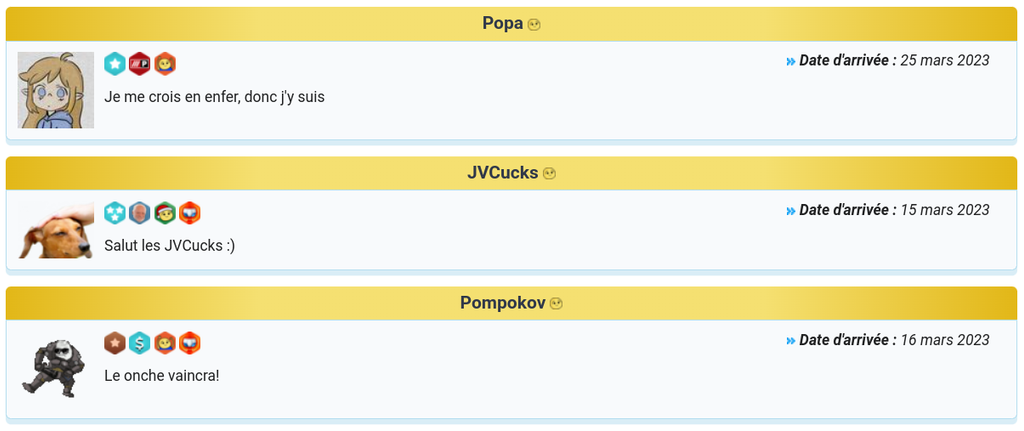The width and height of the screenshot is (1024, 431).
Task: Click JVCucks' Santa hat smiley badge
Action: point(165,213)
